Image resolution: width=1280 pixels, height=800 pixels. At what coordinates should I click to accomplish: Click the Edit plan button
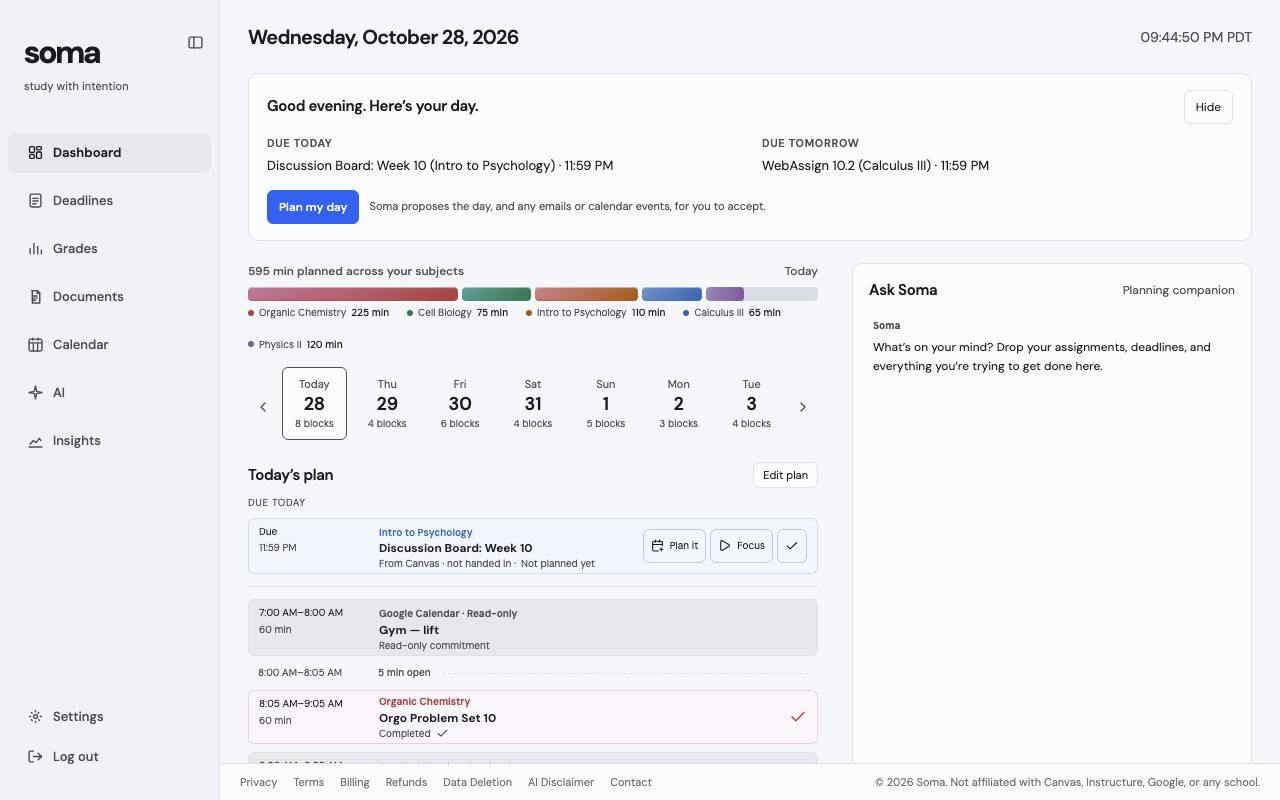click(785, 475)
